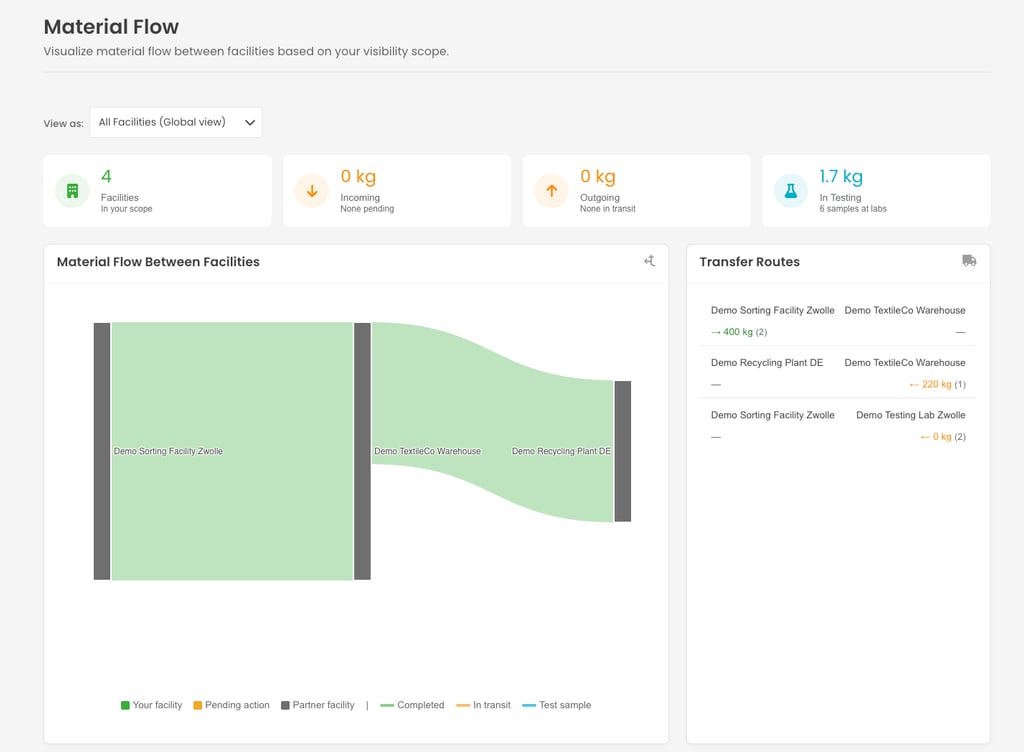Select the 400 kg transfer route row
1024x752 pixels.
(838, 321)
